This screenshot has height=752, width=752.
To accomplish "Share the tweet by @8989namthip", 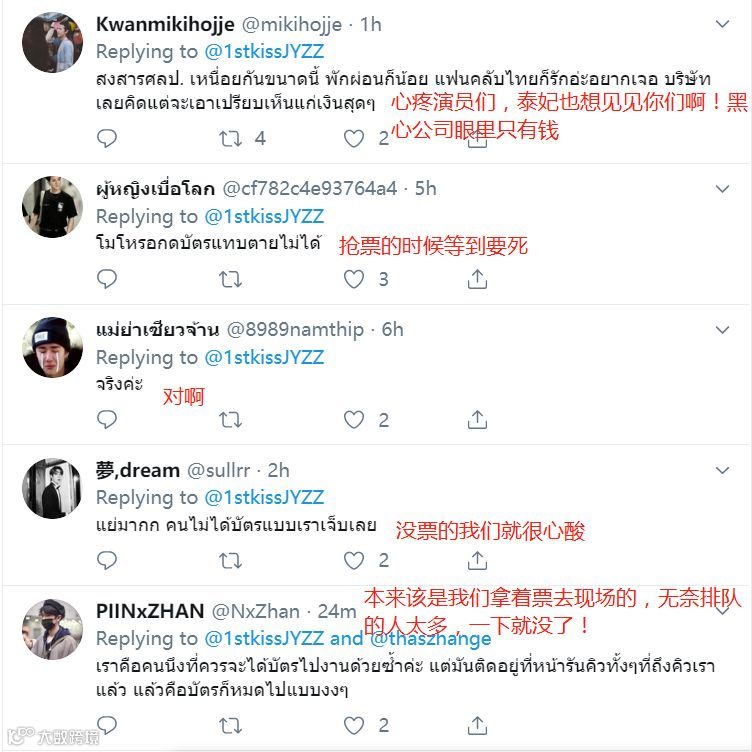I will tap(477, 420).
